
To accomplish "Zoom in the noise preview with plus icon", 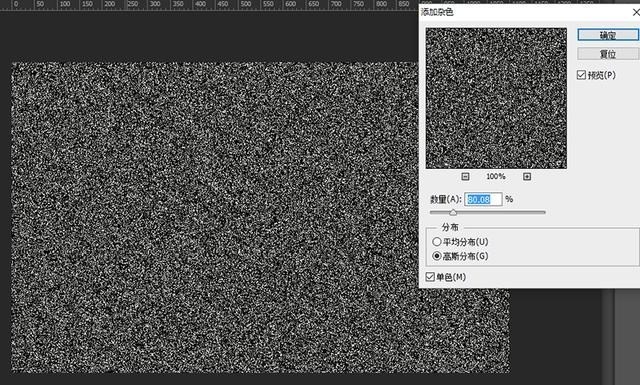I will pos(527,176).
